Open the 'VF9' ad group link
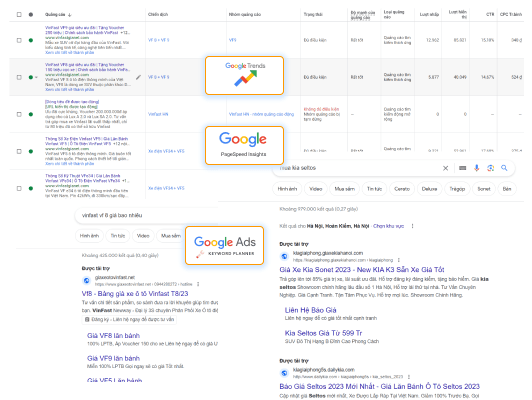This screenshot has height=400, width=532. coord(232,40)
